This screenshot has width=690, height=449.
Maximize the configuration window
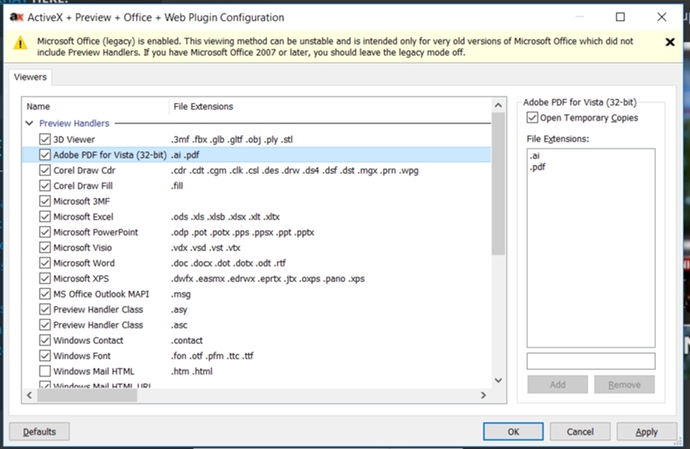click(x=620, y=17)
